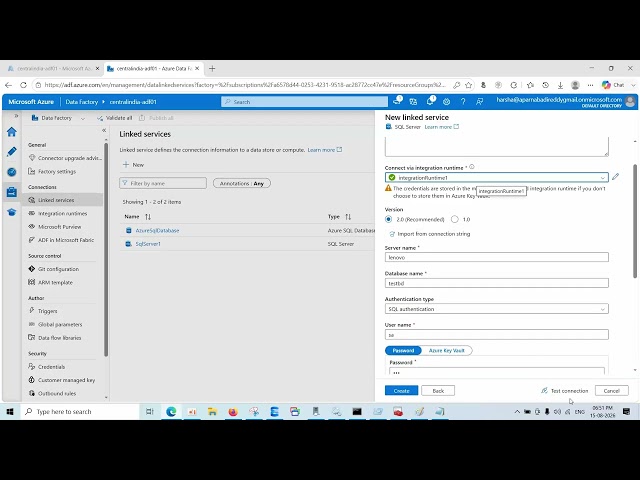Click Import from connection string

tap(429, 234)
